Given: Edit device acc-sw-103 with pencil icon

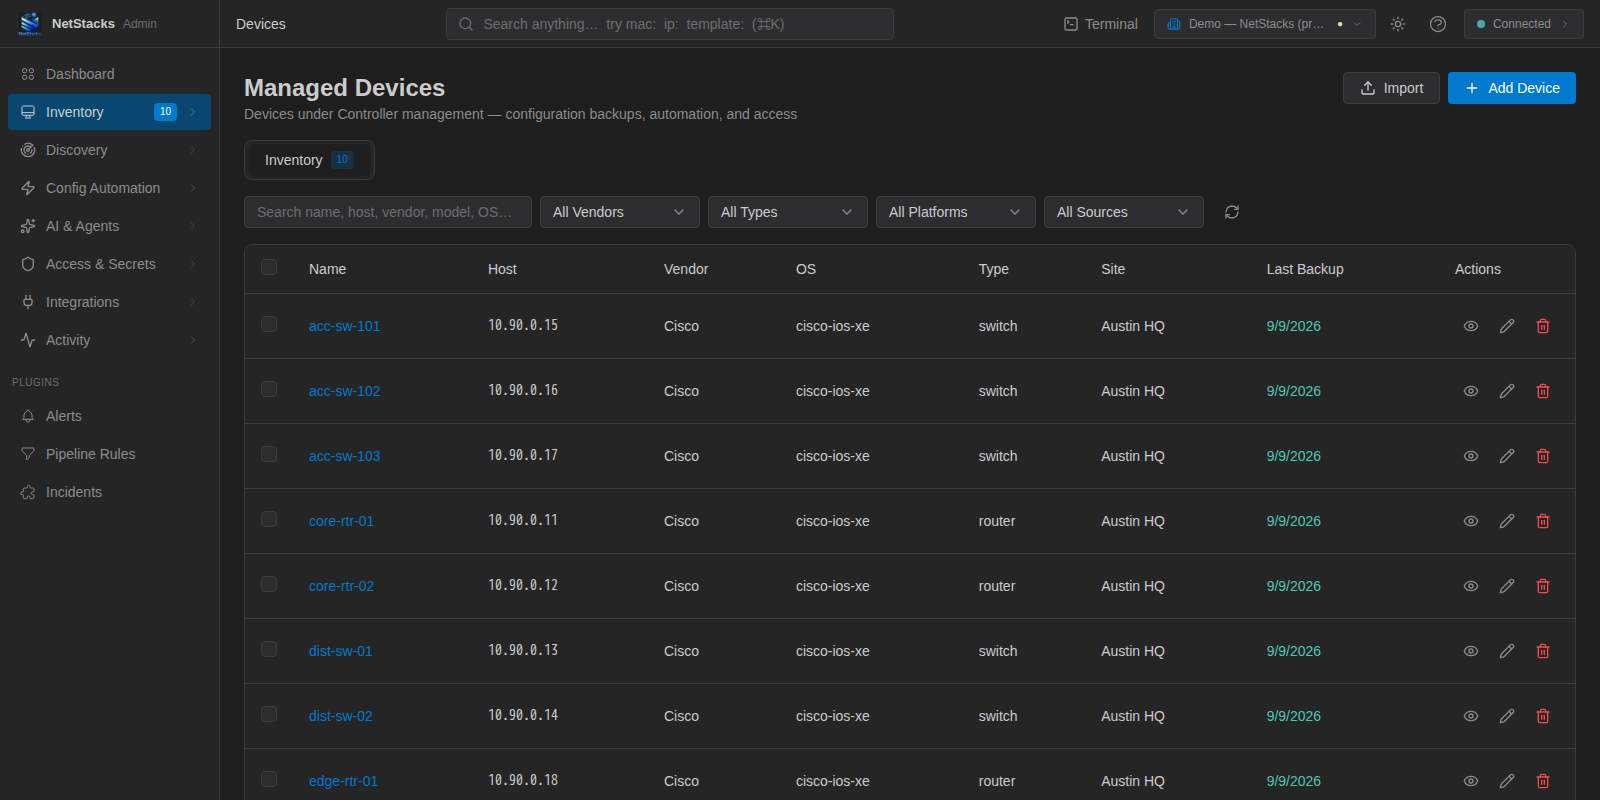Looking at the screenshot, I should tap(1507, 456).
